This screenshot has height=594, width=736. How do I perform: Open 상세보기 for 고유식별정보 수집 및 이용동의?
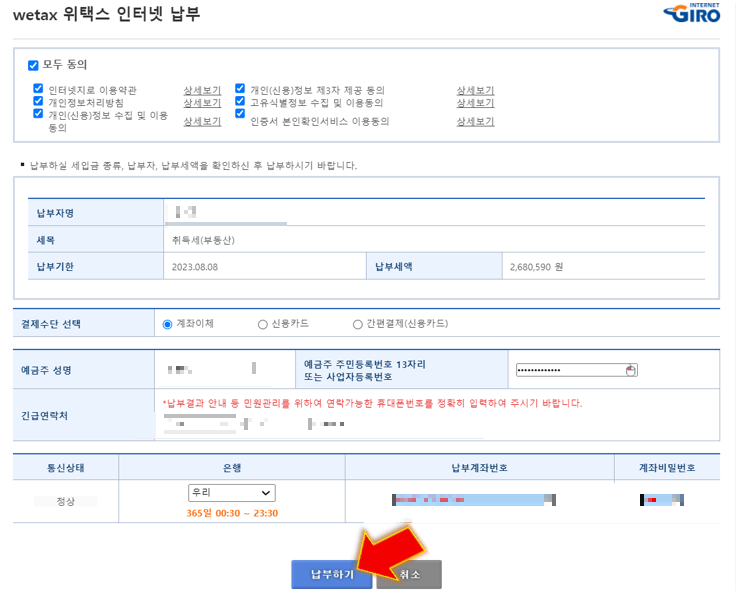[x=475, y=103]
